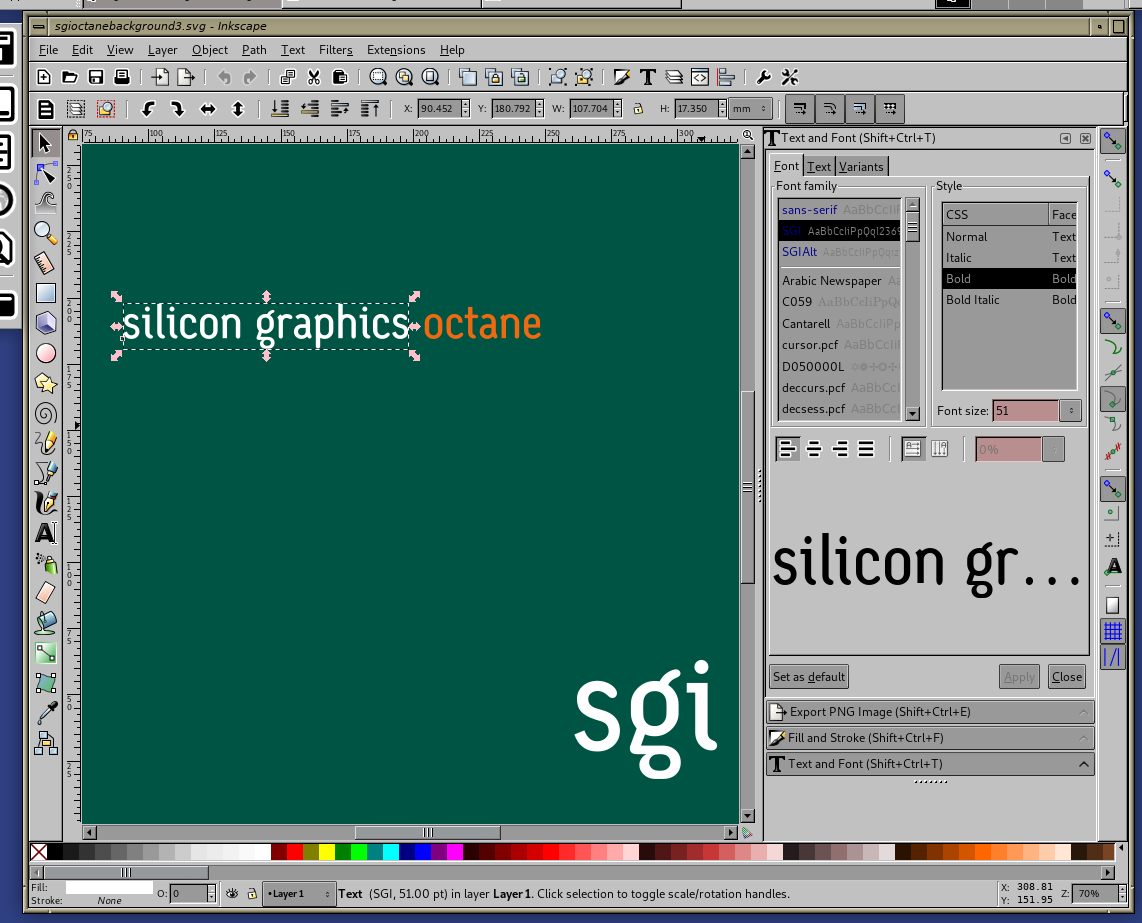The width and height of the screenshot is (1142, 923).
Task: Choose Arabic Newspaper font family
Action: (x=840, y=280)
